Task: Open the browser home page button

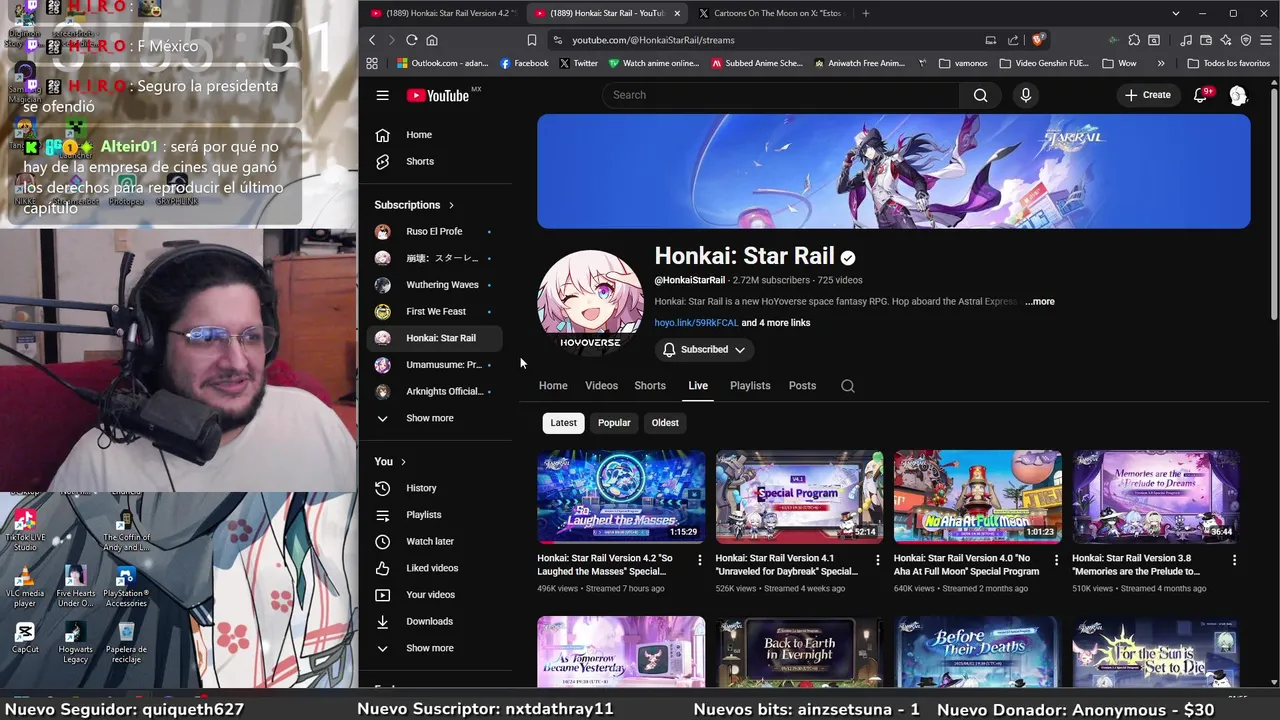Action: point(432,40)
